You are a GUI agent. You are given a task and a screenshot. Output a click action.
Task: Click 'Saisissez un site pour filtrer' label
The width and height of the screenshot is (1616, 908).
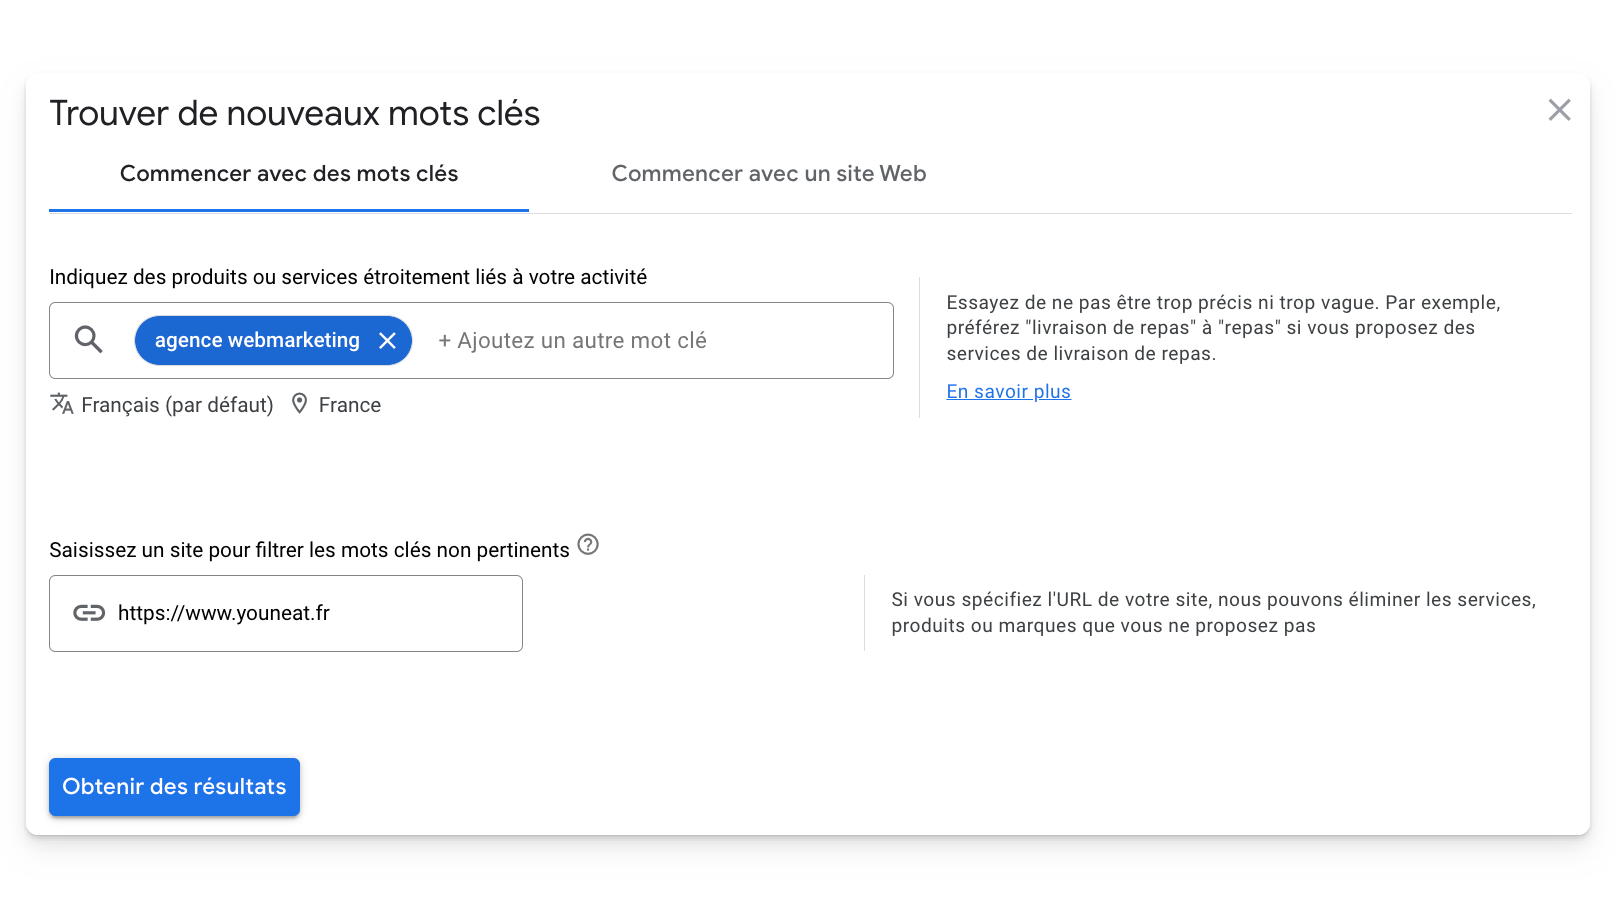coord(309,550)
